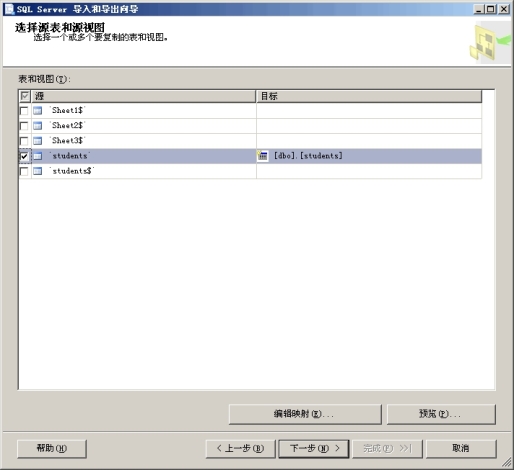
Task: Click the Sheet2$ table icon
Action: click(x=38, y=126)
